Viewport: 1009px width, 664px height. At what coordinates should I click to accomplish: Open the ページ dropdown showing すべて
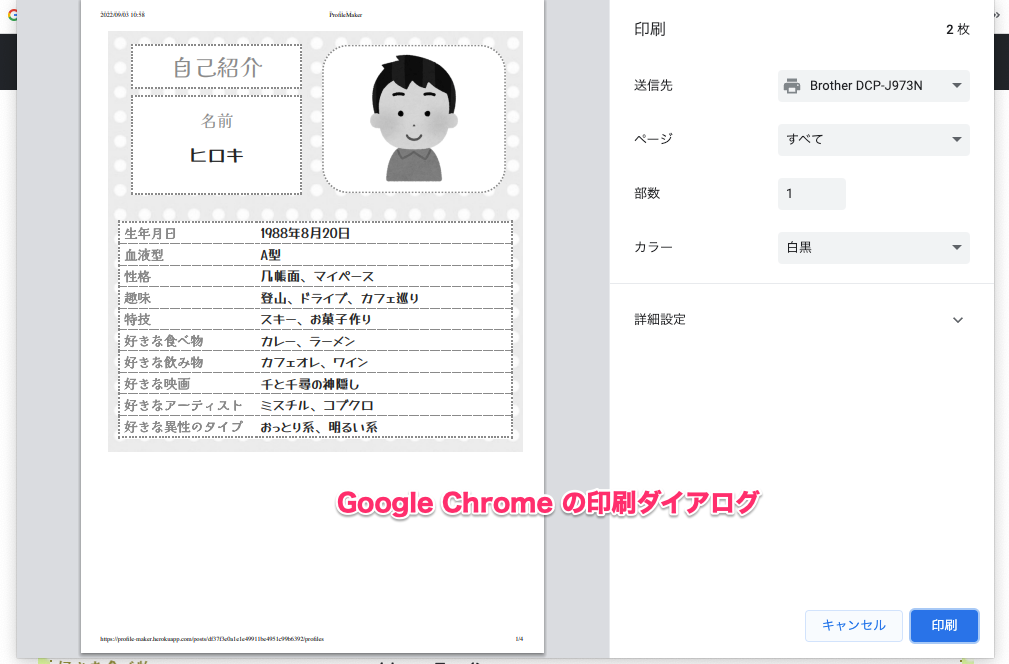(x=873, y=140)
